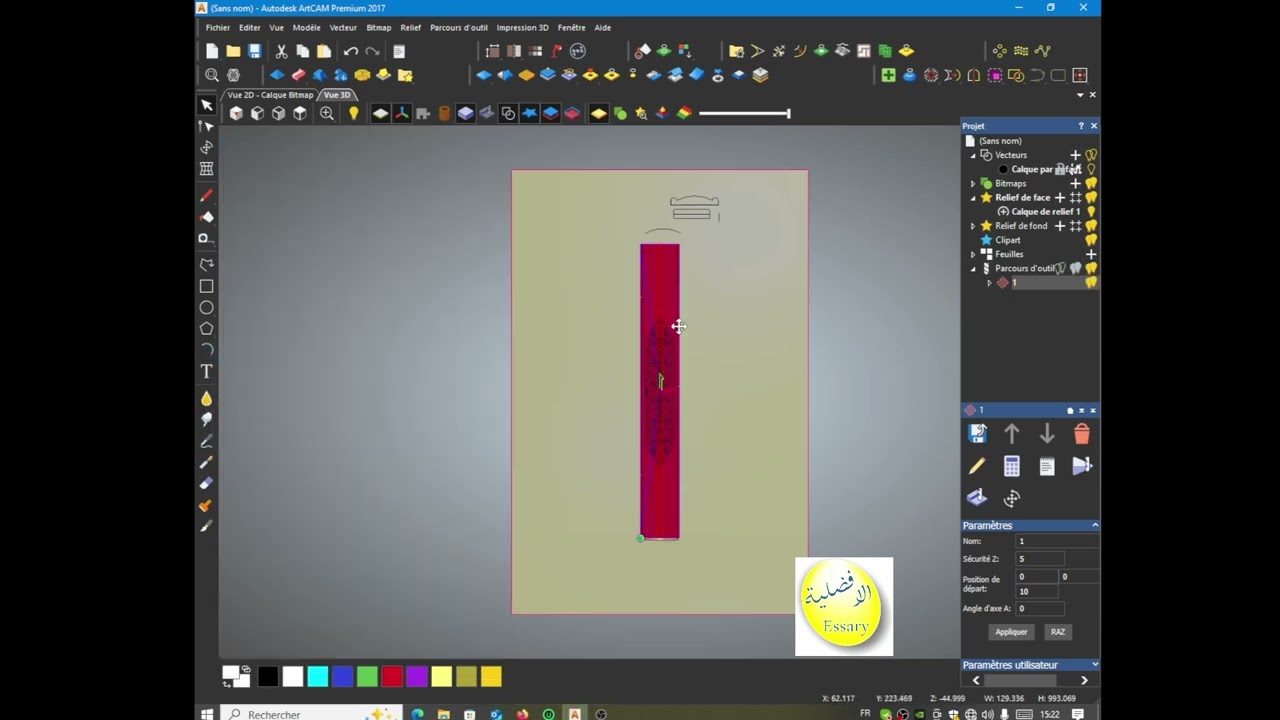Image resolution: width=1280 pixels, height=720 pixels.
Task: Open the toolpath calculator icon
Action: pos(1012,466)
